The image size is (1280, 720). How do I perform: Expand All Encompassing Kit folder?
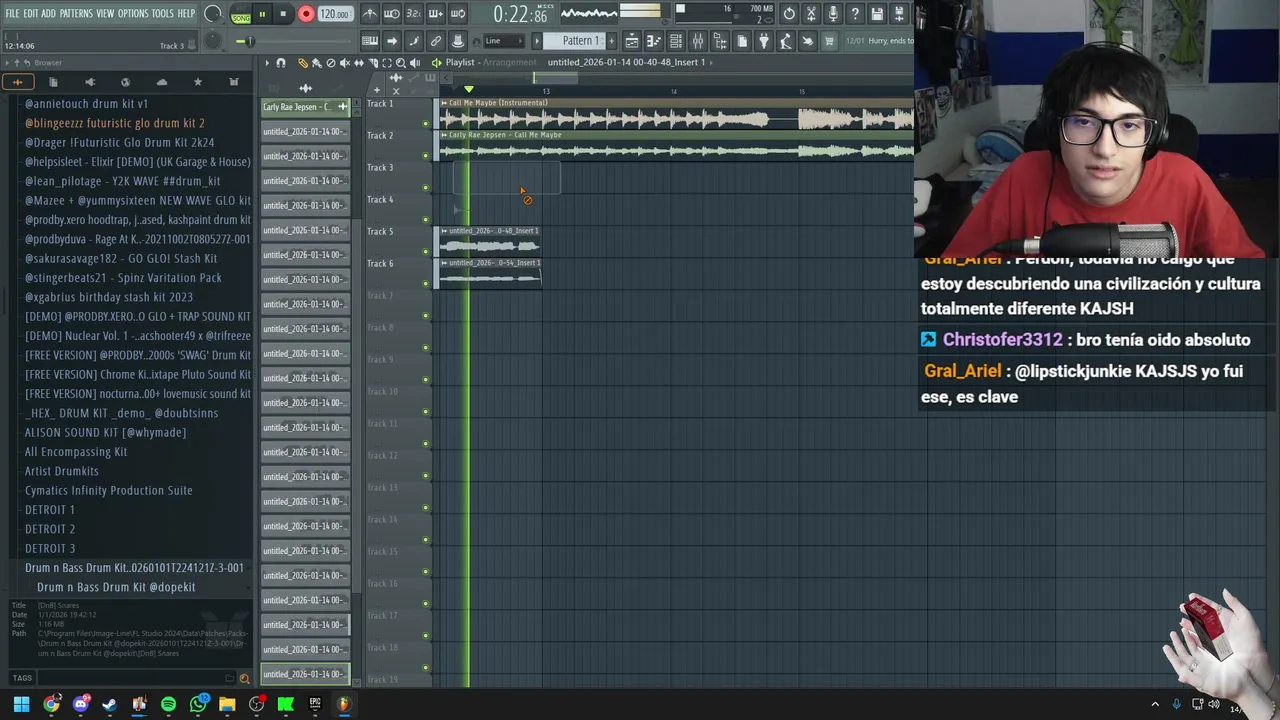click(76, 452)
